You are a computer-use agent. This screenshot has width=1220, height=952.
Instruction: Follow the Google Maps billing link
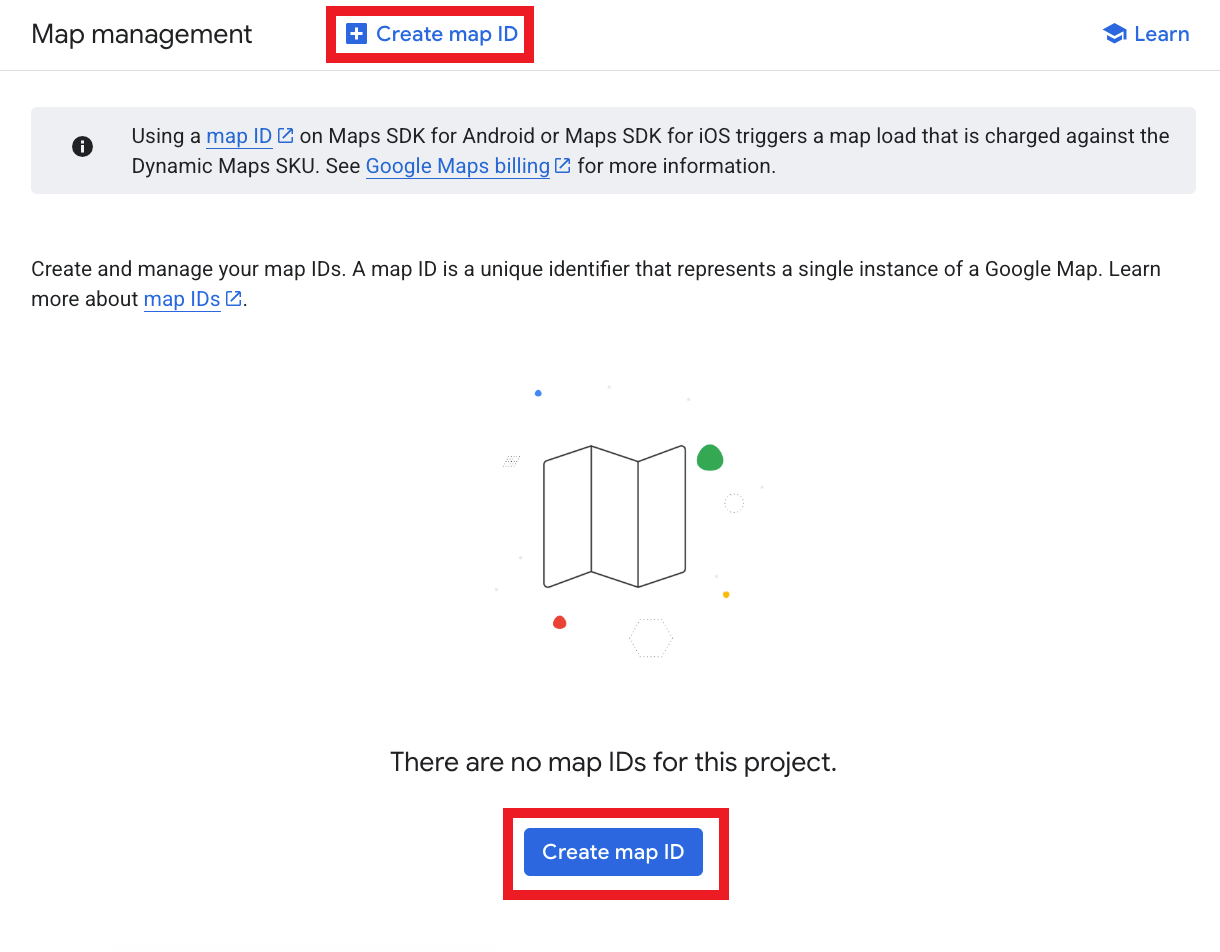457,166
